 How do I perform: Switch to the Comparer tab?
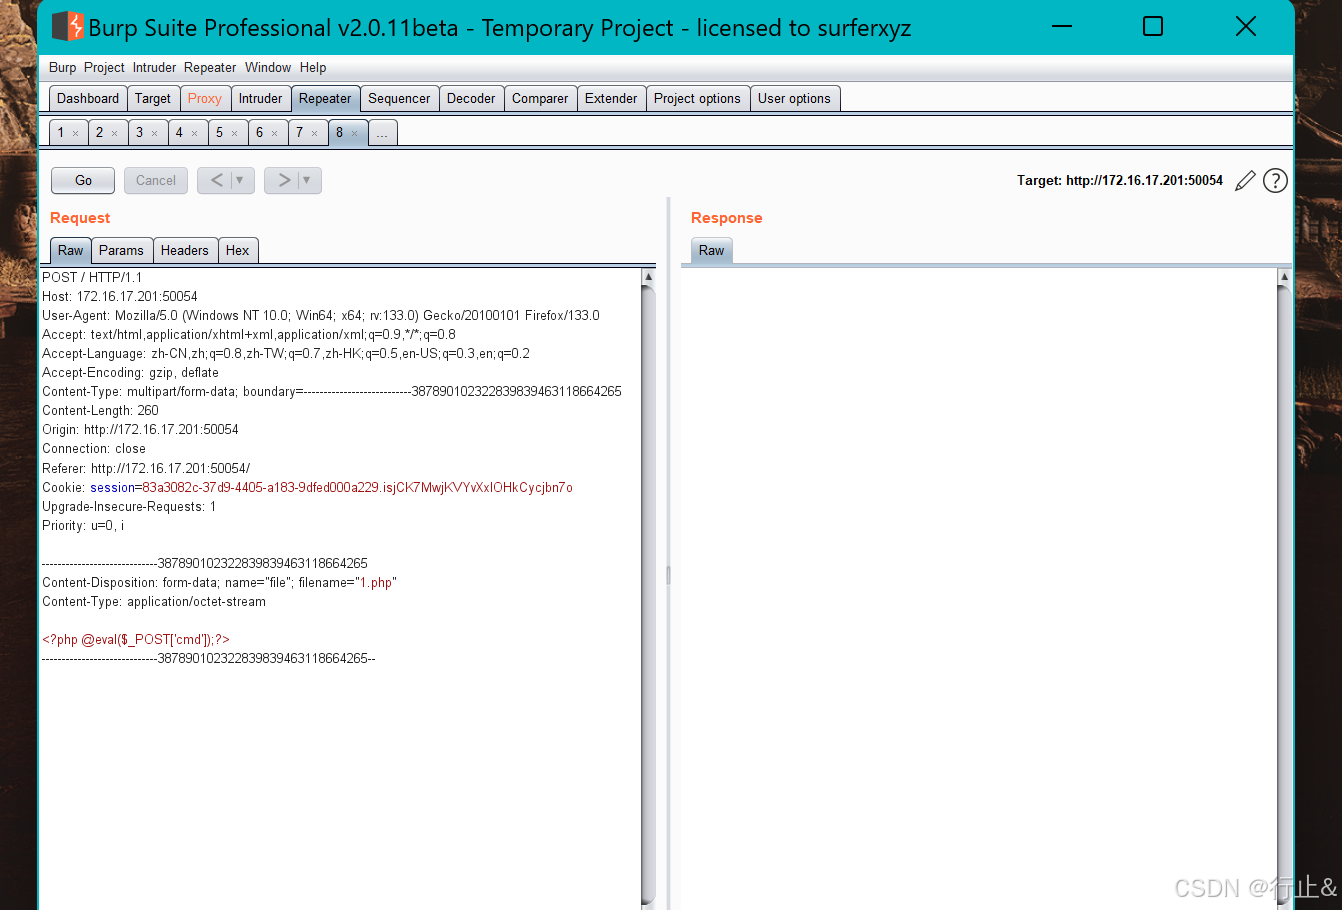(540, 98)
